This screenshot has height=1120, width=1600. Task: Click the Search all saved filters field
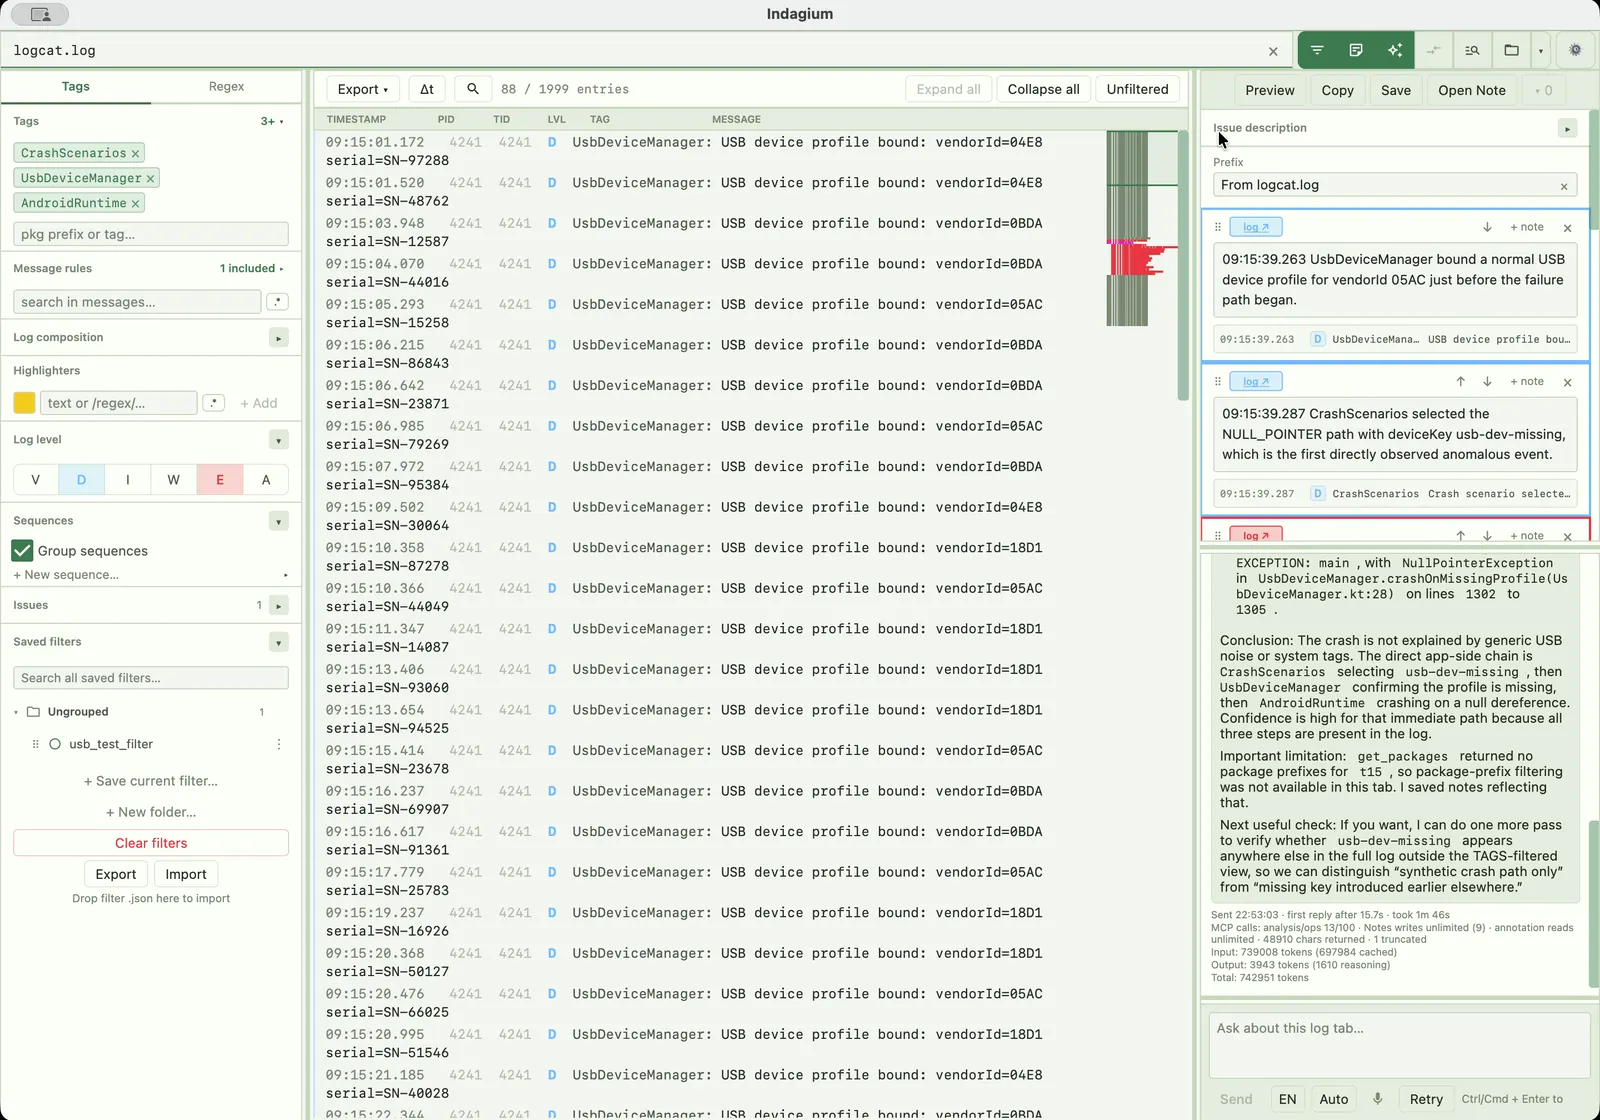coord(151,678)
